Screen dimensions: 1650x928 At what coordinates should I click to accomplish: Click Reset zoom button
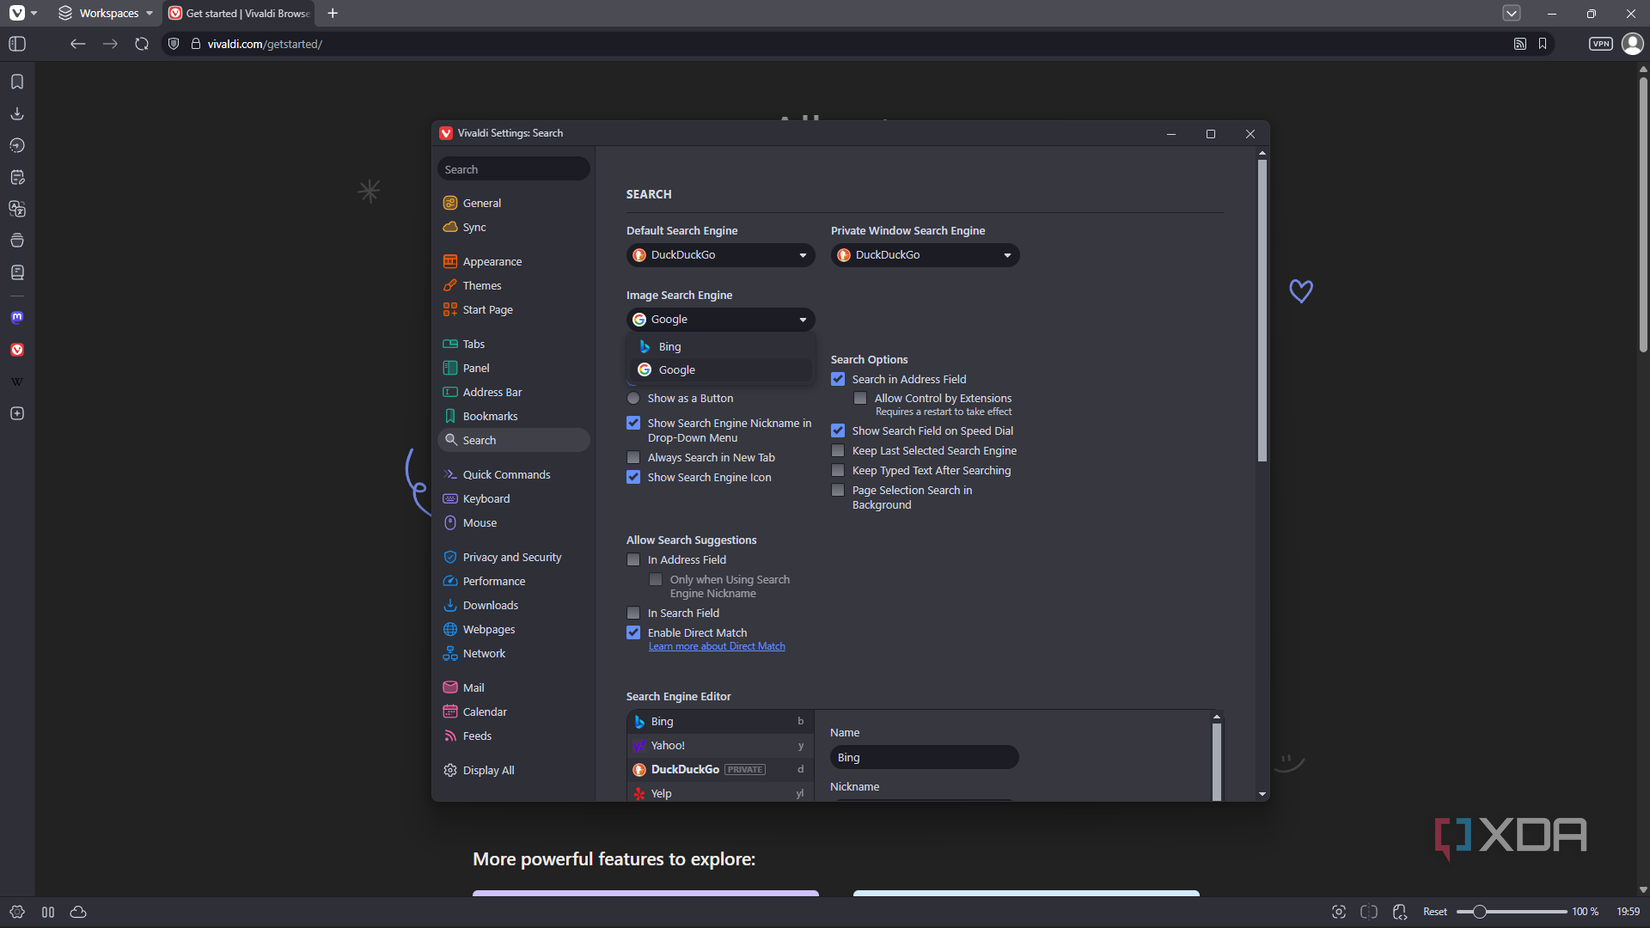coord(1435,912)
